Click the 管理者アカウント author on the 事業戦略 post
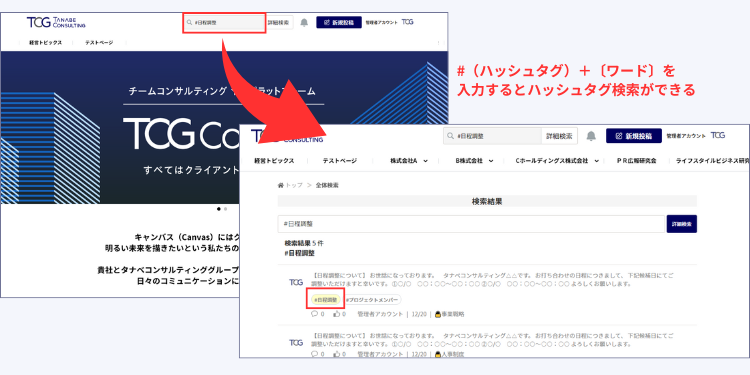 pyautogui.click(x=380, y=314)
